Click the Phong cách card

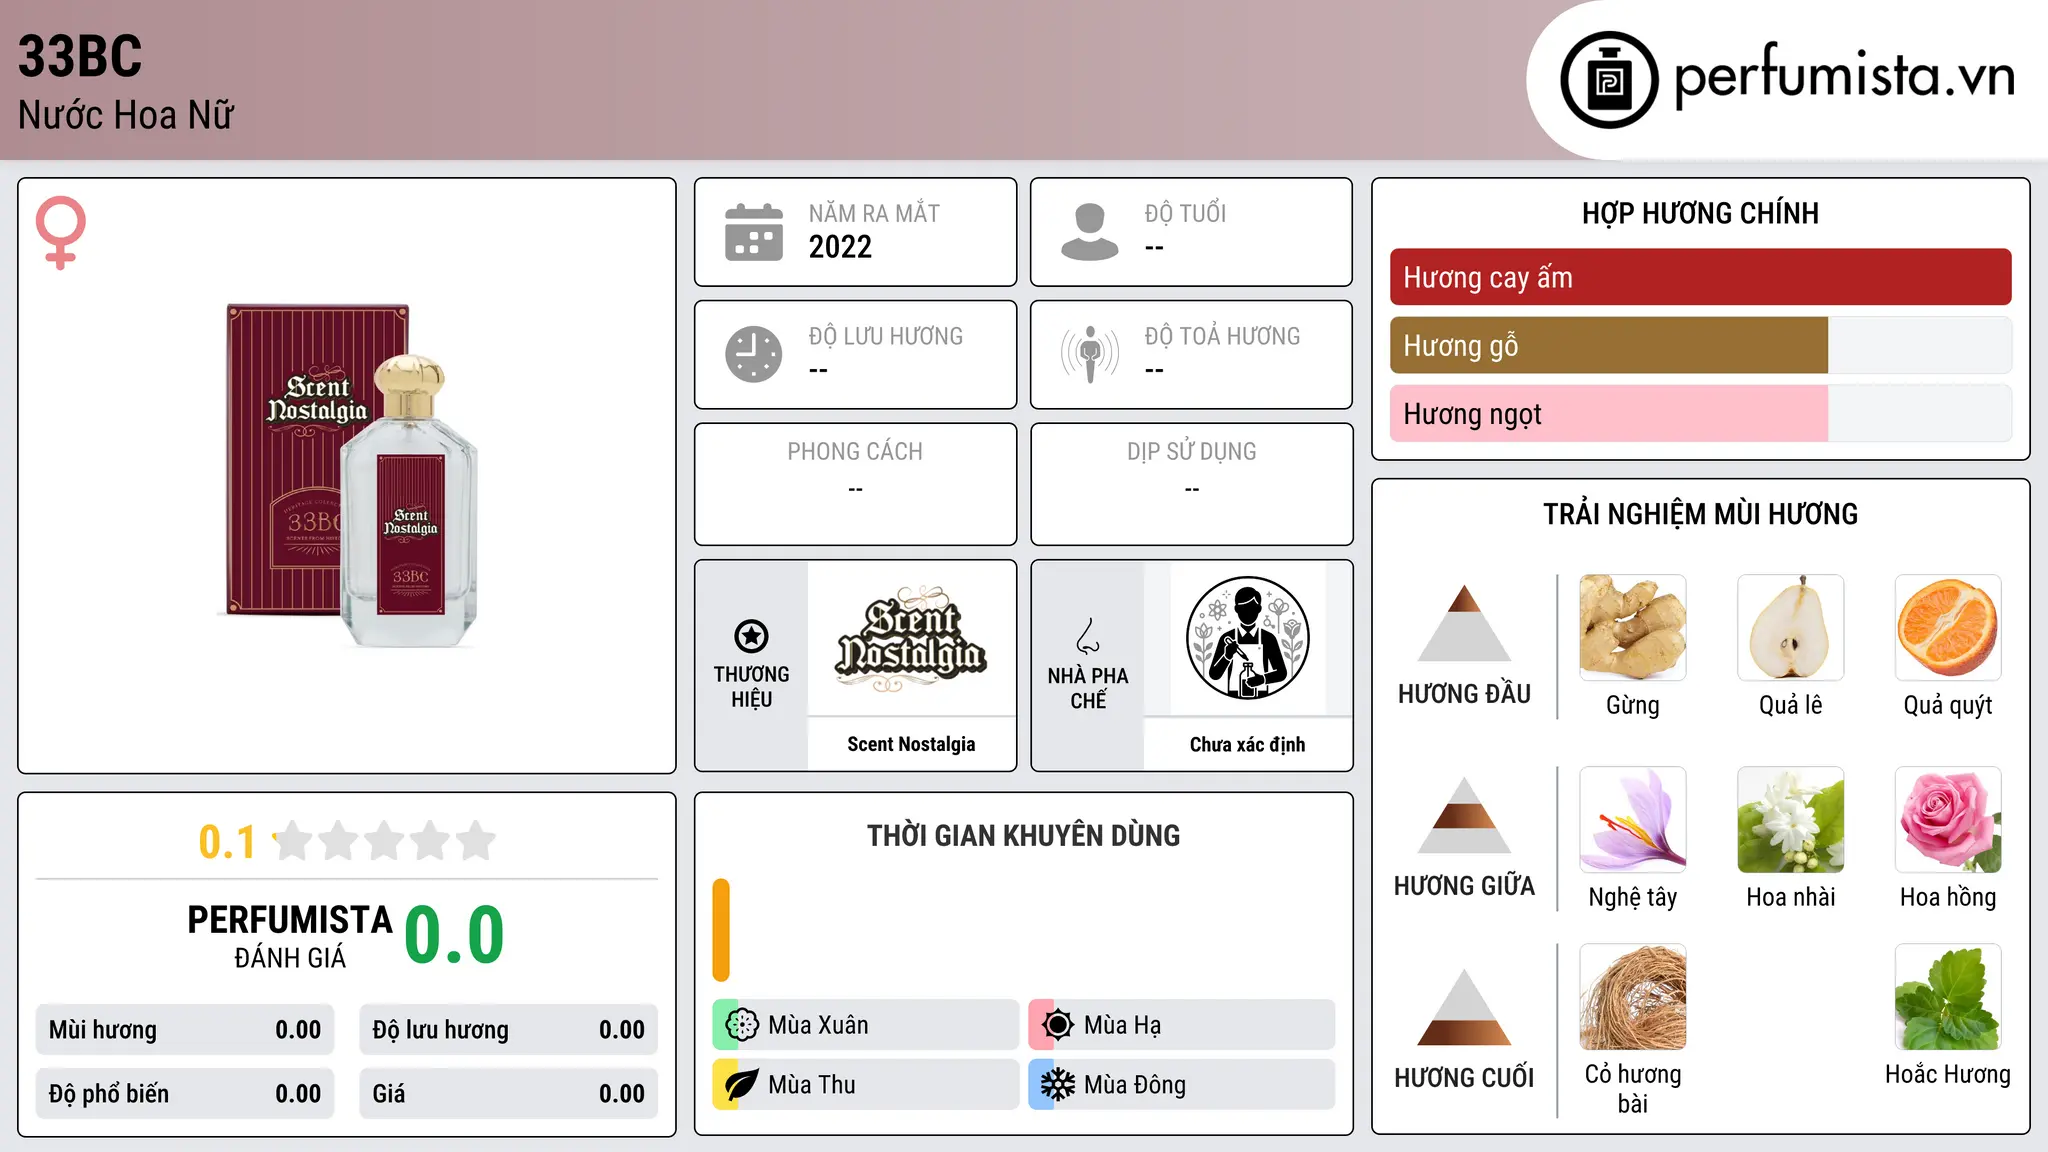tap(855, 484)
